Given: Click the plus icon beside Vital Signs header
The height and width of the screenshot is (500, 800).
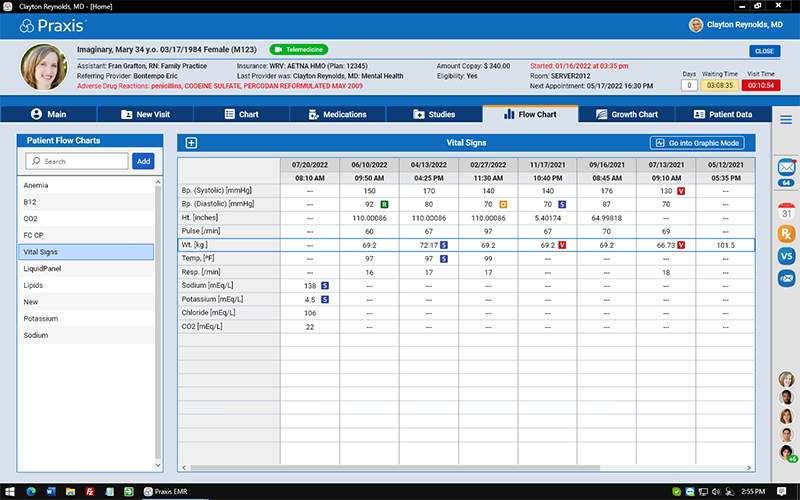Looking at the screenshot, I should tap(191, 143).
